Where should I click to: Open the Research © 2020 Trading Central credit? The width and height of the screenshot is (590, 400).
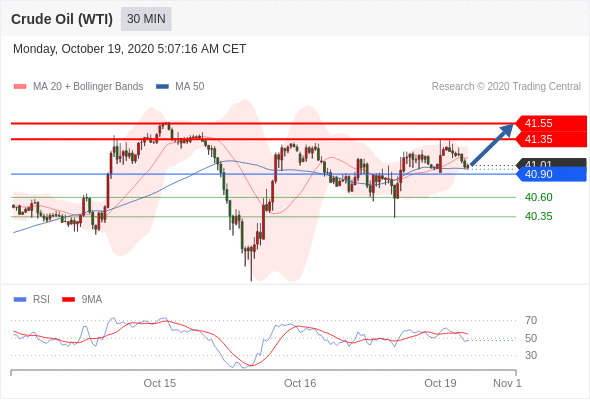506,87
